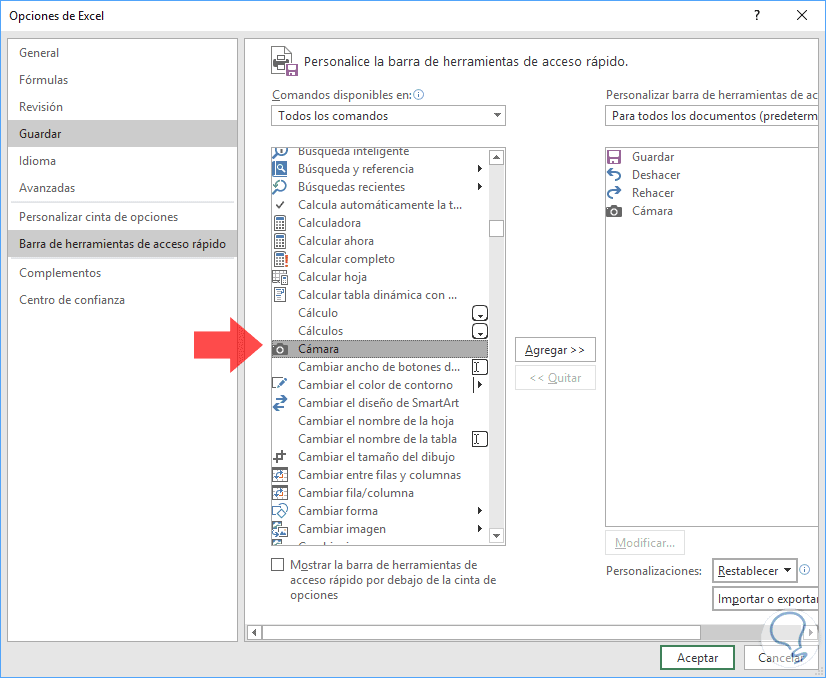This screenshot has height=678, width=826.
Task: Open the Idioma options category
Action: click(123, 161)
